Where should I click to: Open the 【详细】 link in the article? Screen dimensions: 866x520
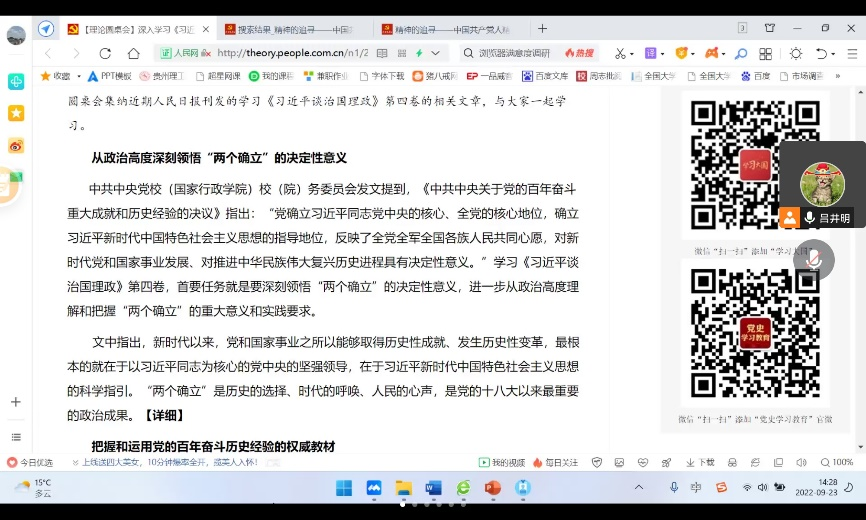pos(164,415)
